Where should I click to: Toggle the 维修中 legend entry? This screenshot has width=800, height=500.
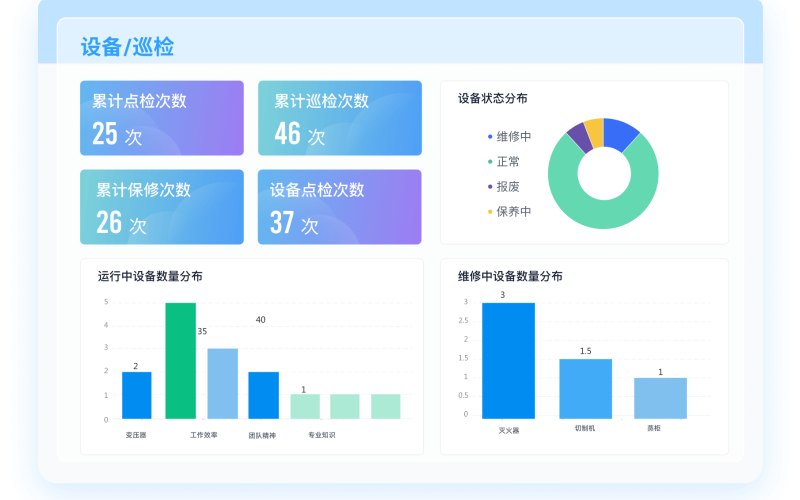(509, 136)
